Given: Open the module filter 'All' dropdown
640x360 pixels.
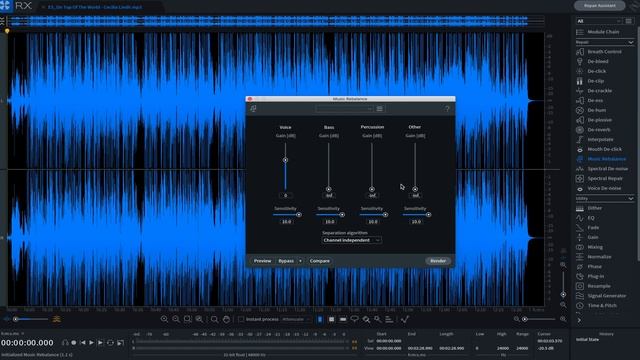Looking at the screenshot, I should point(599,21).
